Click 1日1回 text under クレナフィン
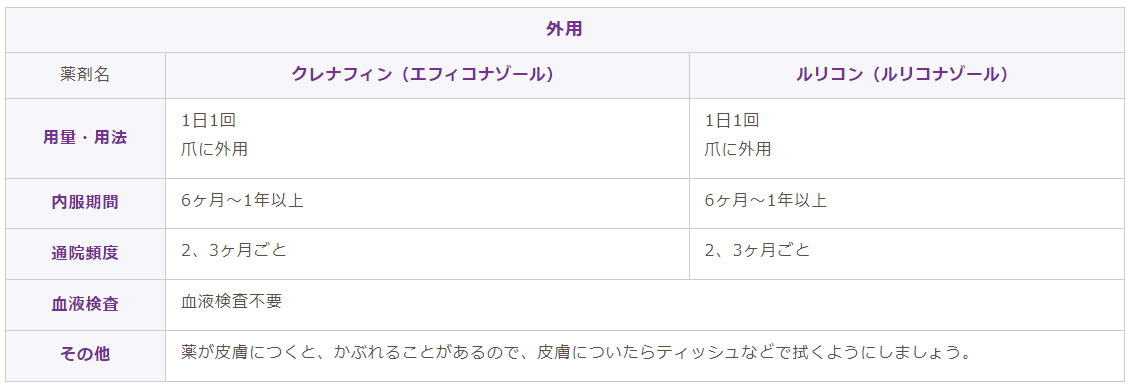 coord(209,120)
